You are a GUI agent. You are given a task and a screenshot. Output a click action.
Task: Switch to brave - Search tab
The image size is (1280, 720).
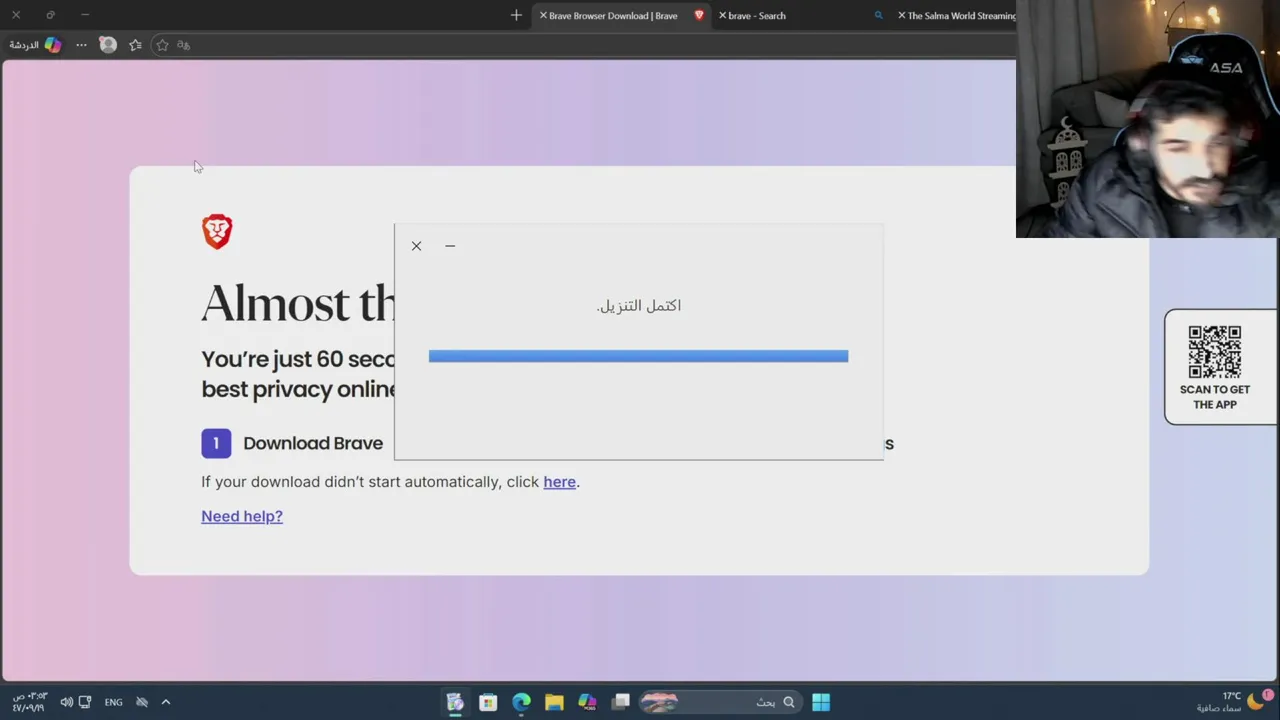800,15
